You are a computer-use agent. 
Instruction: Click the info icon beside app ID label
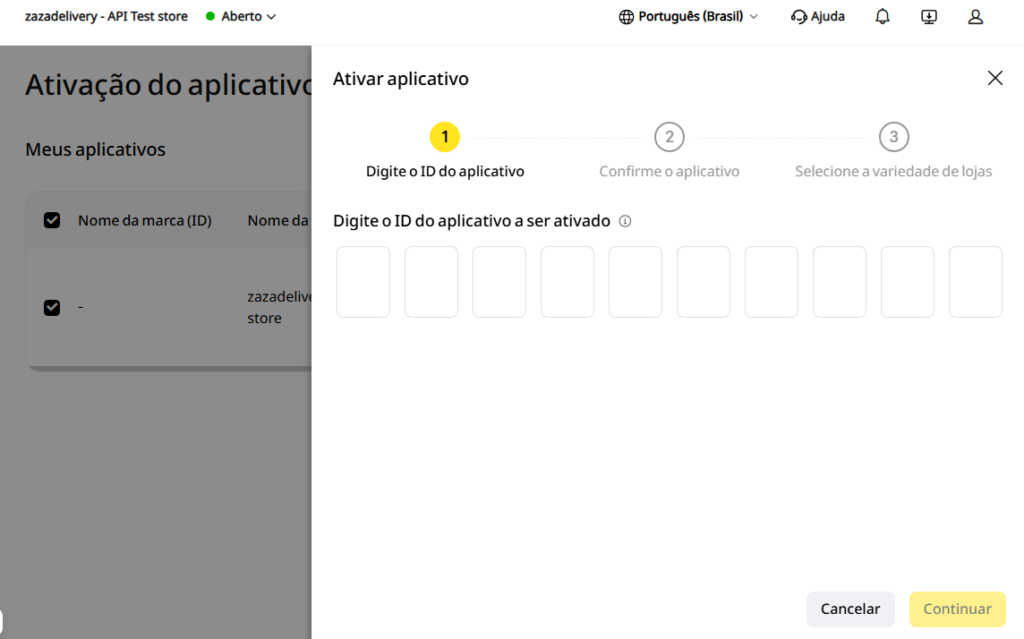[625, 221]
